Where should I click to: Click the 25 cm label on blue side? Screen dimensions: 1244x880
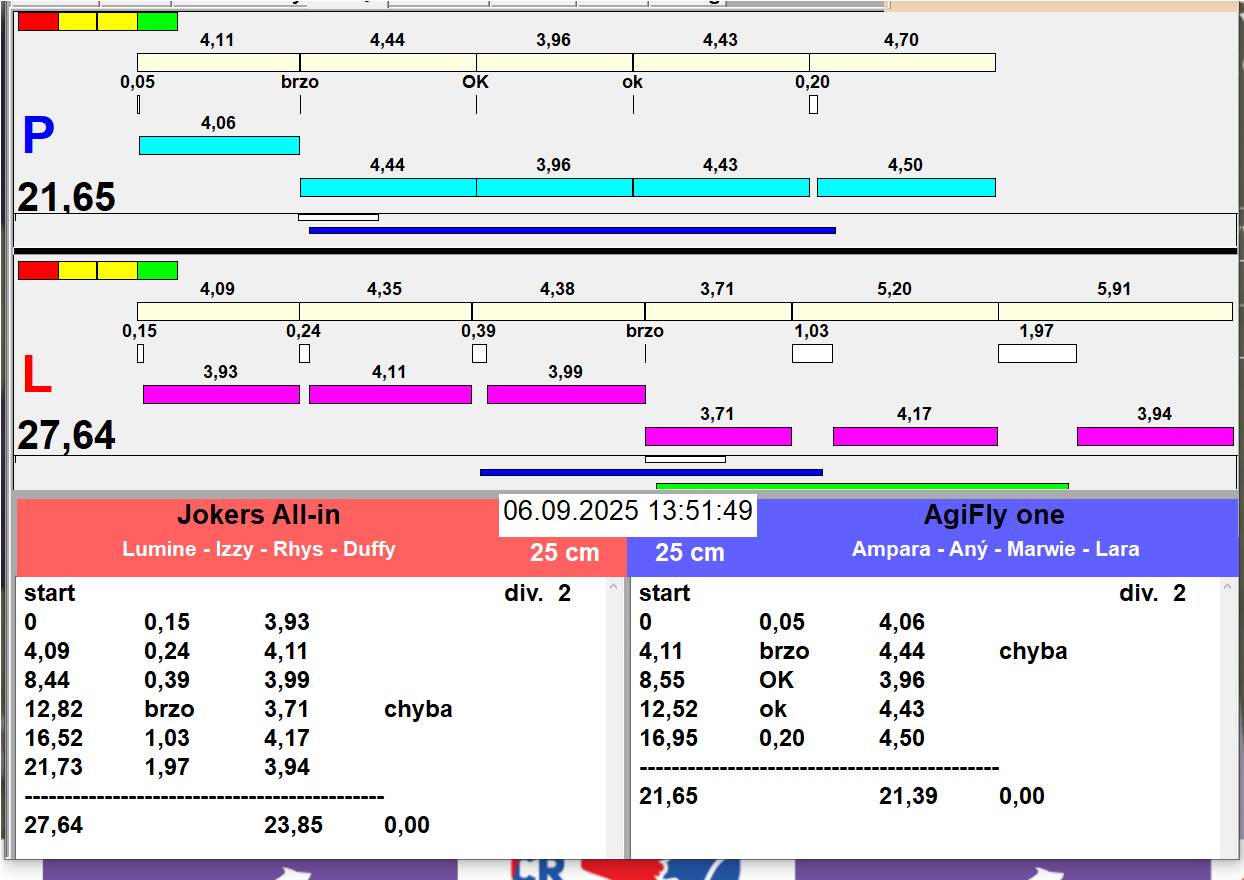coord(690,553)
